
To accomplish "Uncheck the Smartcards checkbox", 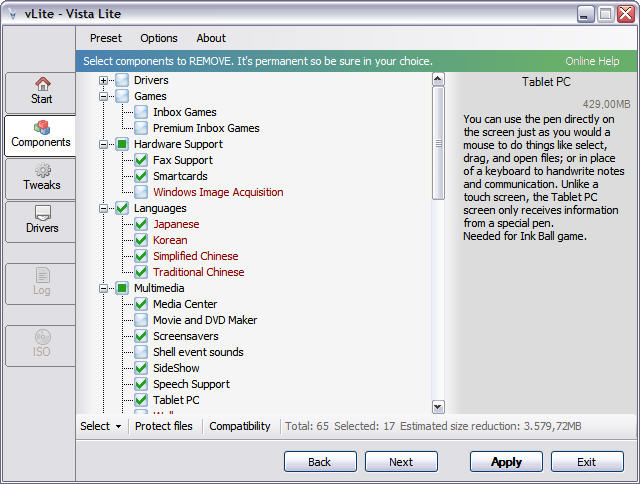I will point(141,176).
